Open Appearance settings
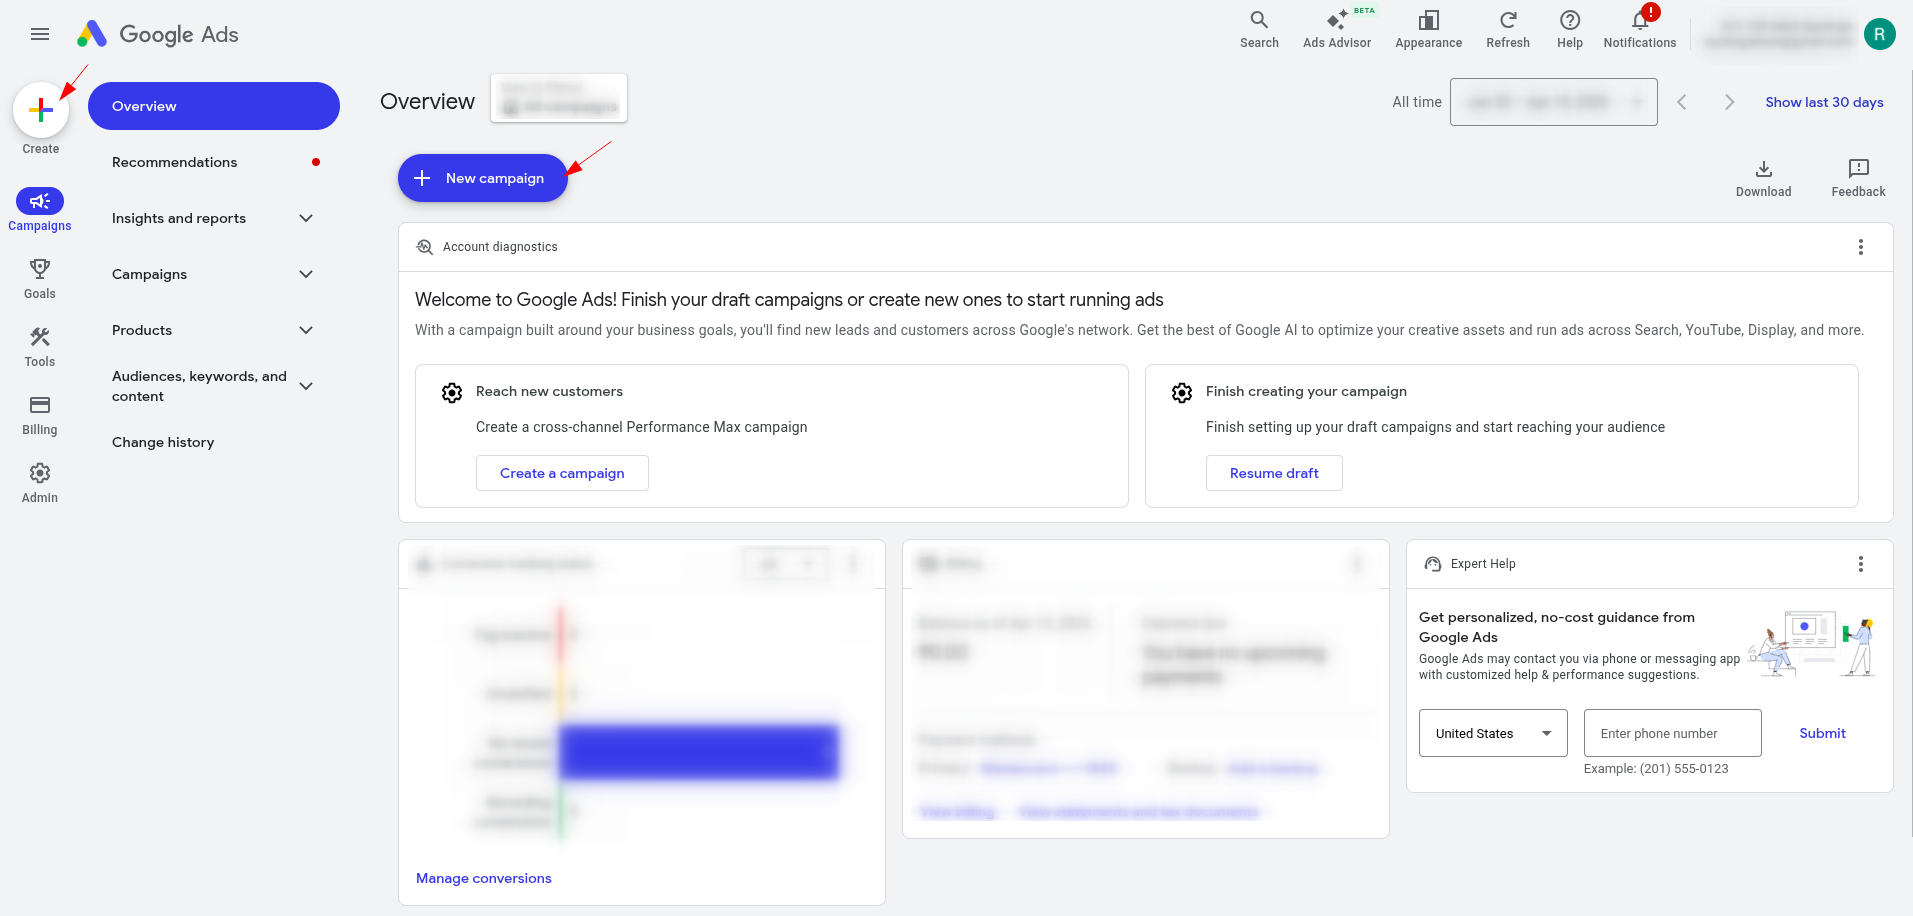1913x916 pixels. pos(1428,29)
